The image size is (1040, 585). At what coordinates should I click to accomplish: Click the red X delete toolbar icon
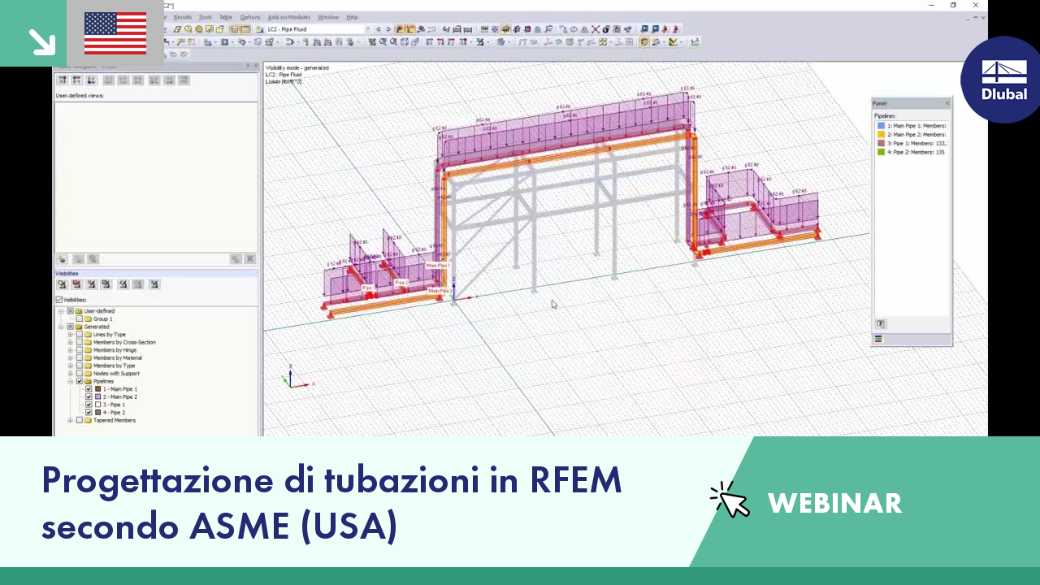pos(596,29)
